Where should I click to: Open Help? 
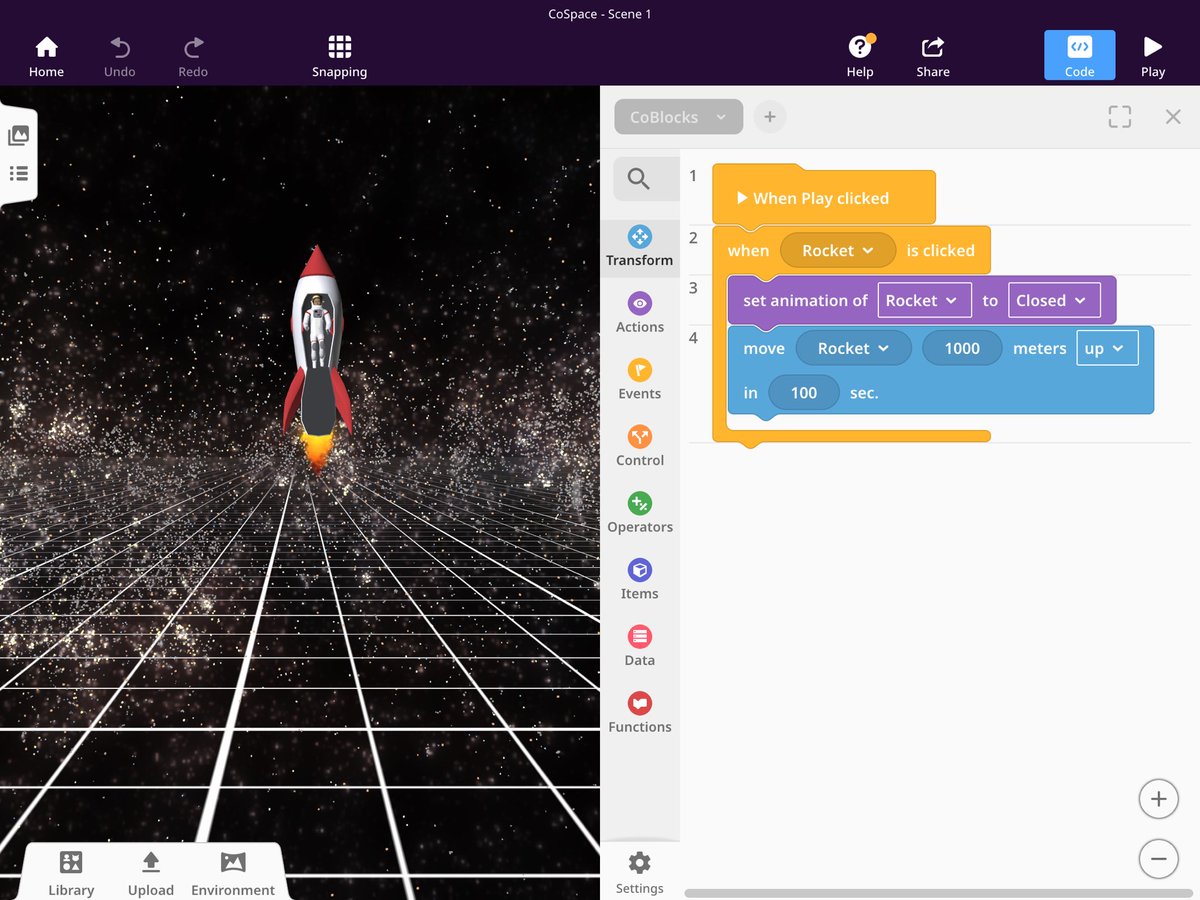point(860,57)
